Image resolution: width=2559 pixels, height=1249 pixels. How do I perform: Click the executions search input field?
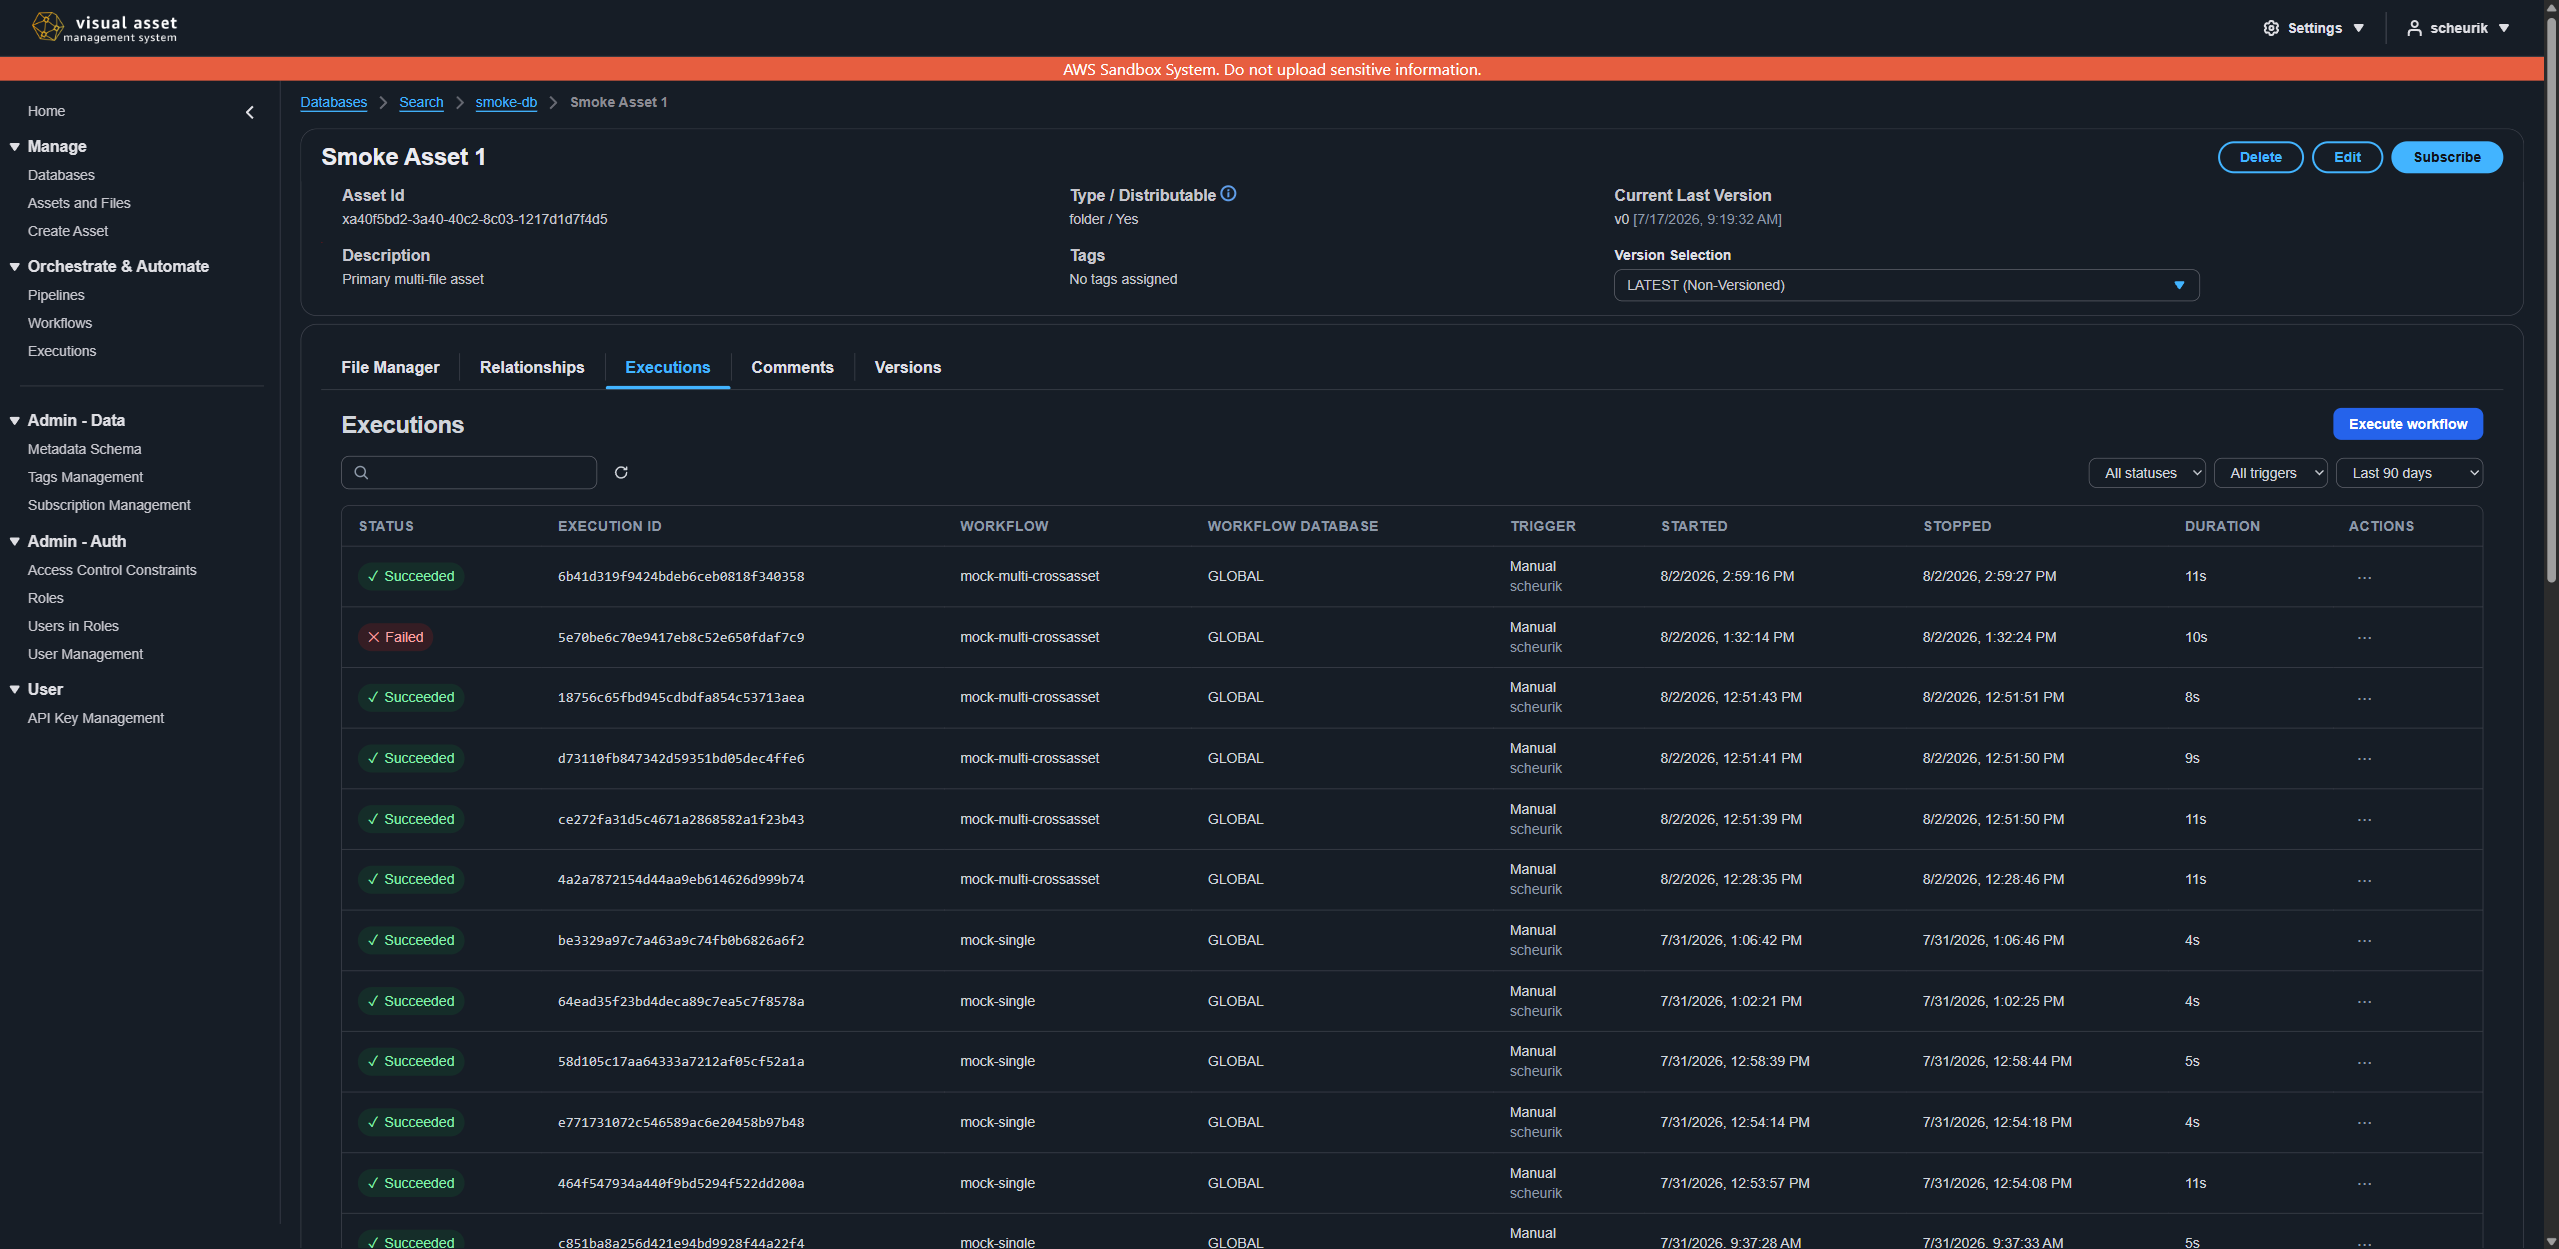coord(469,473)
